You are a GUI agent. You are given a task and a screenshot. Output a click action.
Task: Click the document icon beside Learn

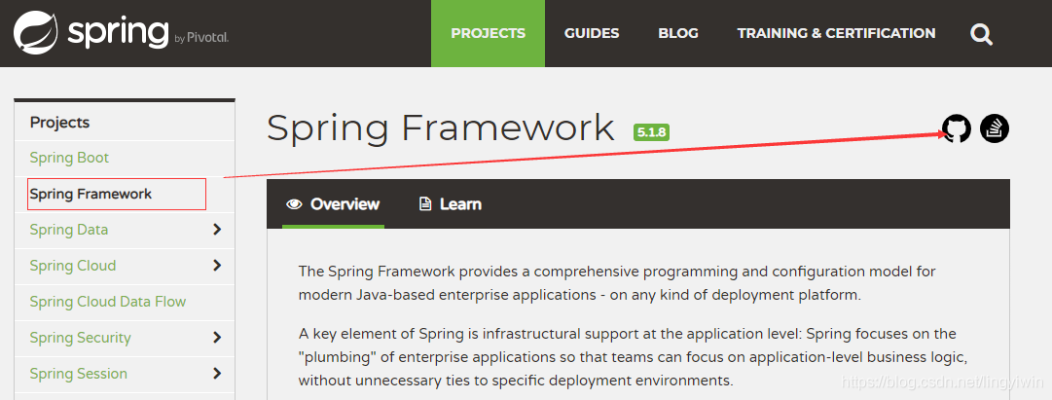click(424, 204)
